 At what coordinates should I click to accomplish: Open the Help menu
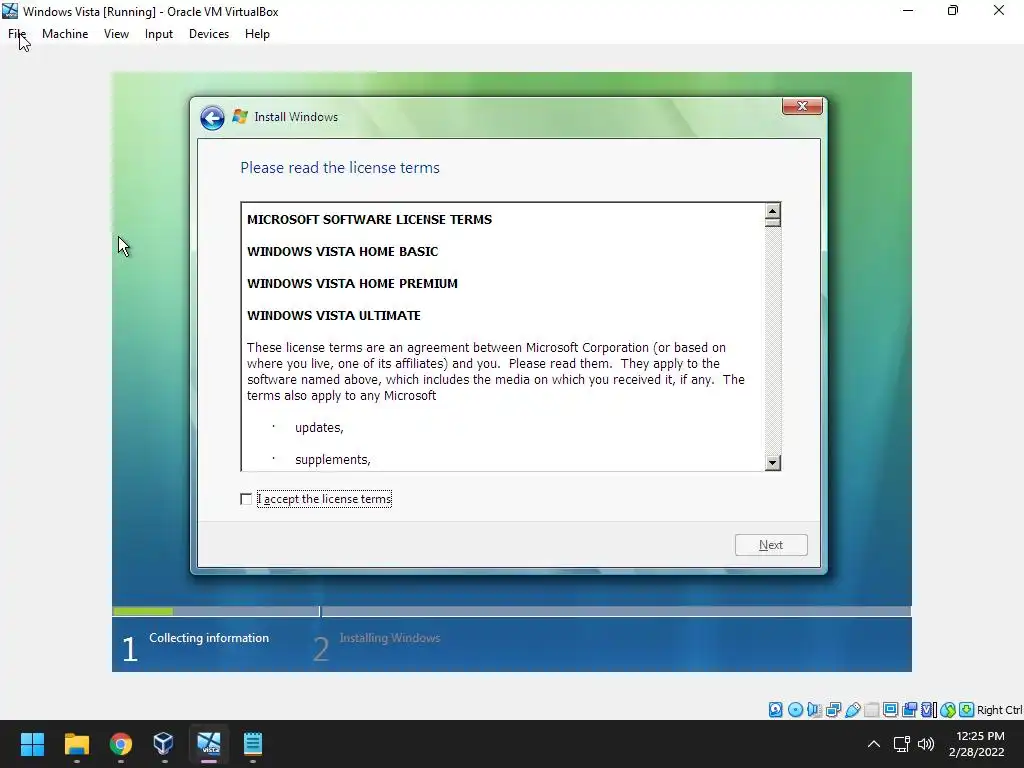(257, 34)
